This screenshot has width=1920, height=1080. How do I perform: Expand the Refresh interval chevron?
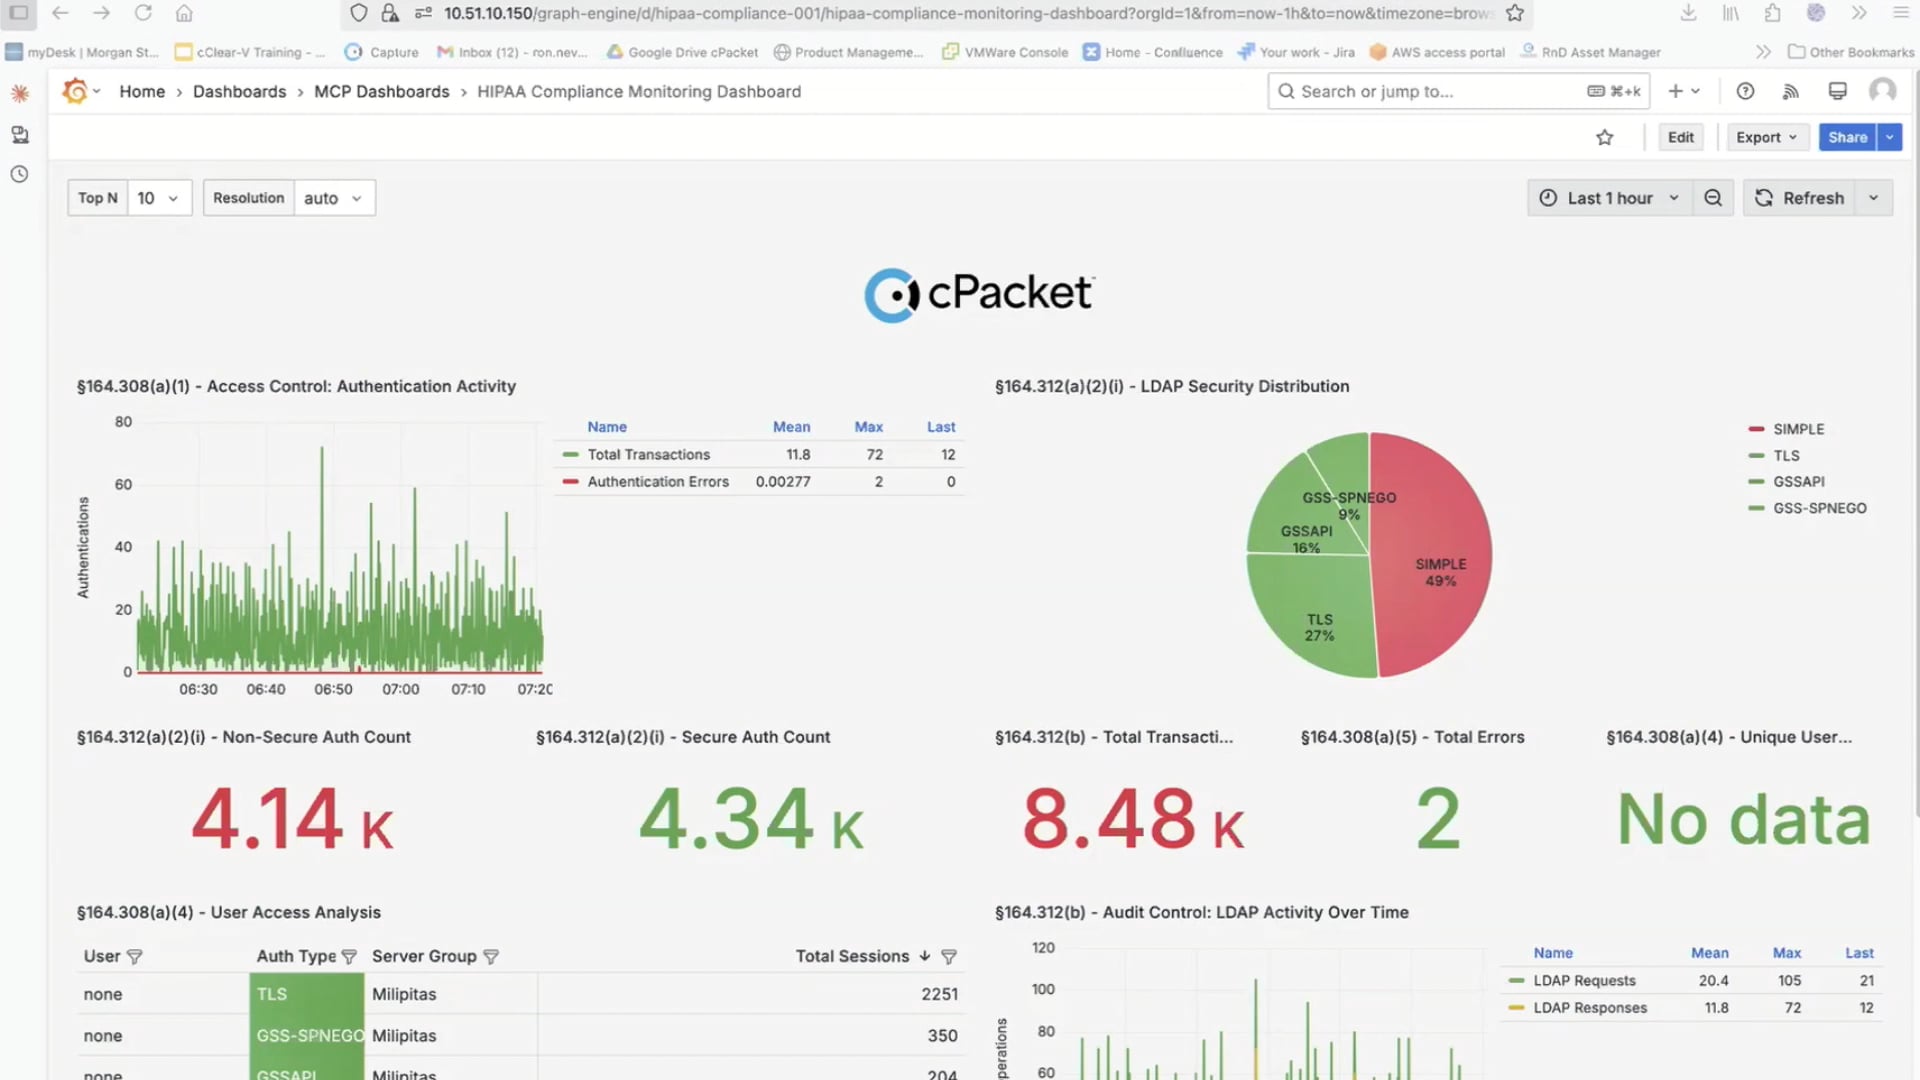[1874, 197]
